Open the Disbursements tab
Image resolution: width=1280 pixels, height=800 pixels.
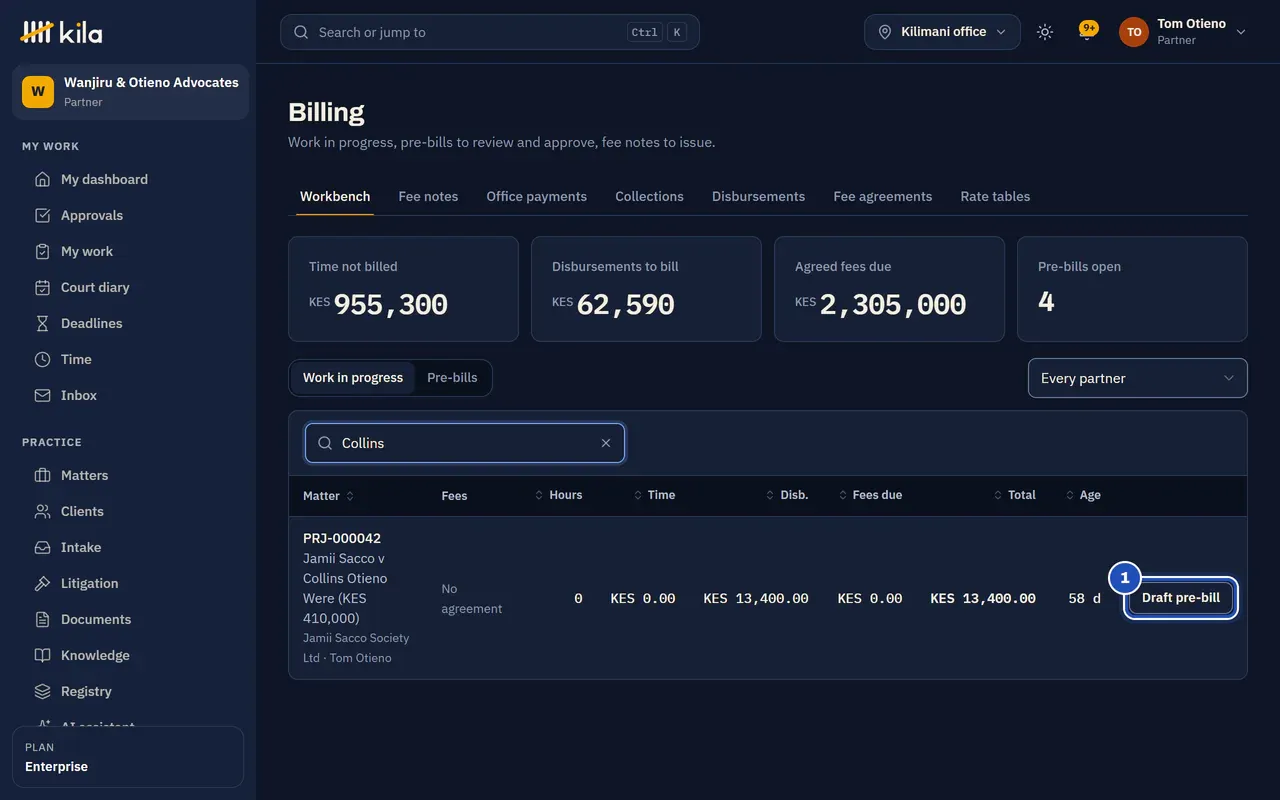click(758, 197)
